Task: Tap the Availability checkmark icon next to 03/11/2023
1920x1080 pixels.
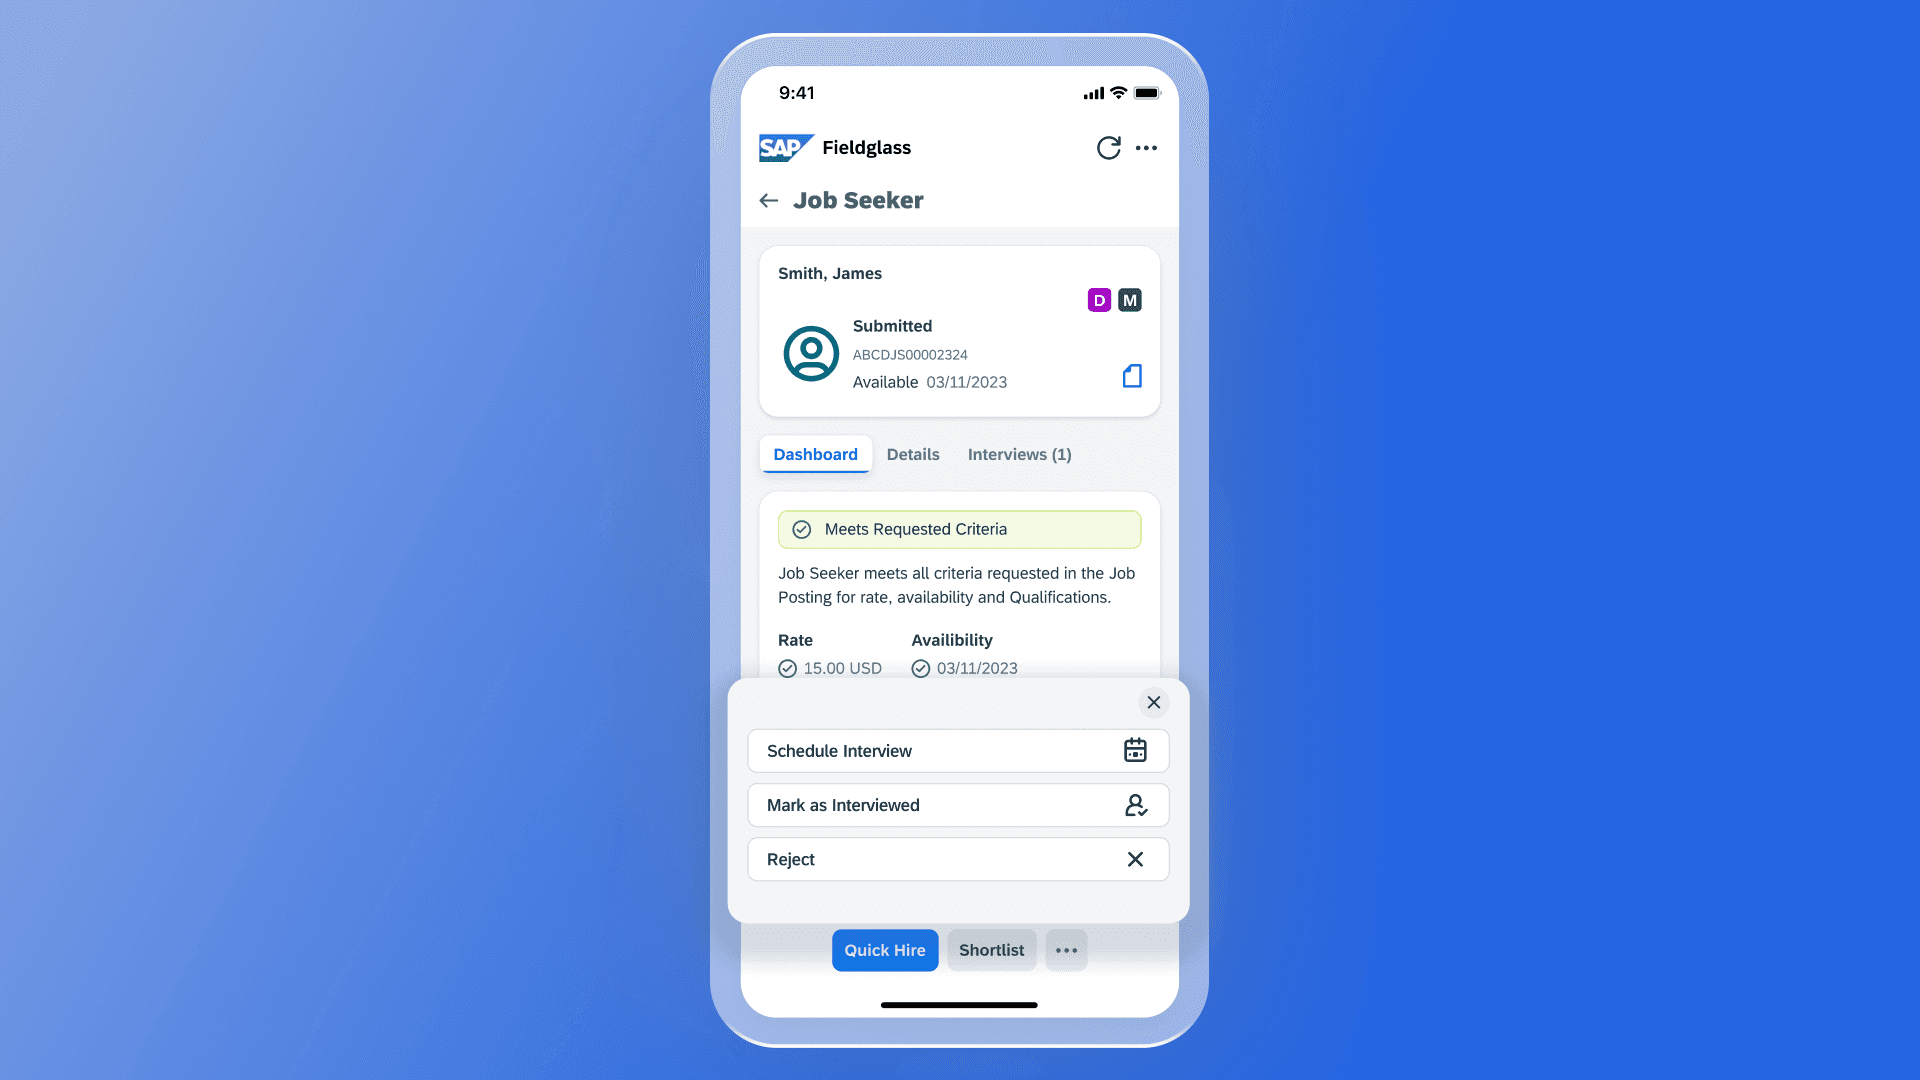Action: click(919, 667)
